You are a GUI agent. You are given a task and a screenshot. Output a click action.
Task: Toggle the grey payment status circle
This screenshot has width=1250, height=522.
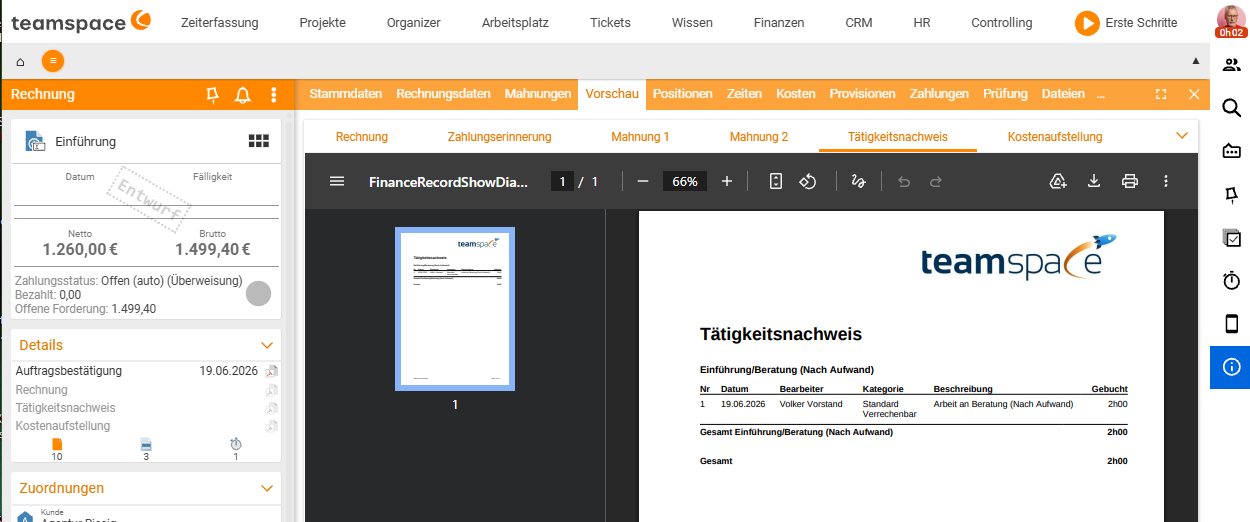tap(259, 294)
